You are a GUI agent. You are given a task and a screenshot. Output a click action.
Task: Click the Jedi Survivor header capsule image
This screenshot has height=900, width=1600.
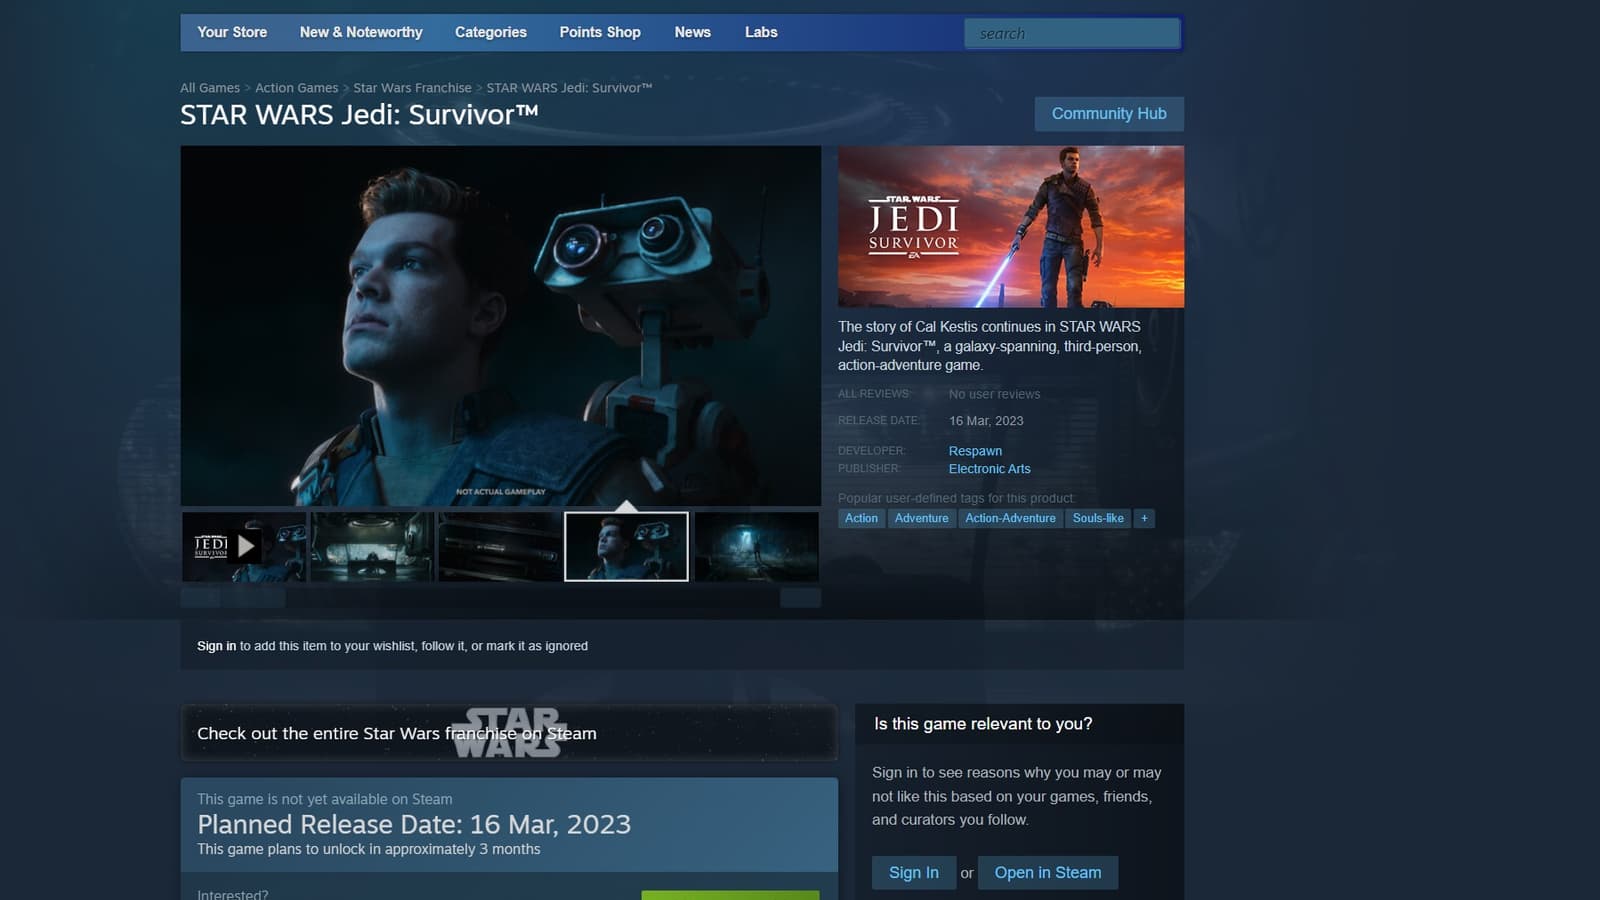(1011, 227)
